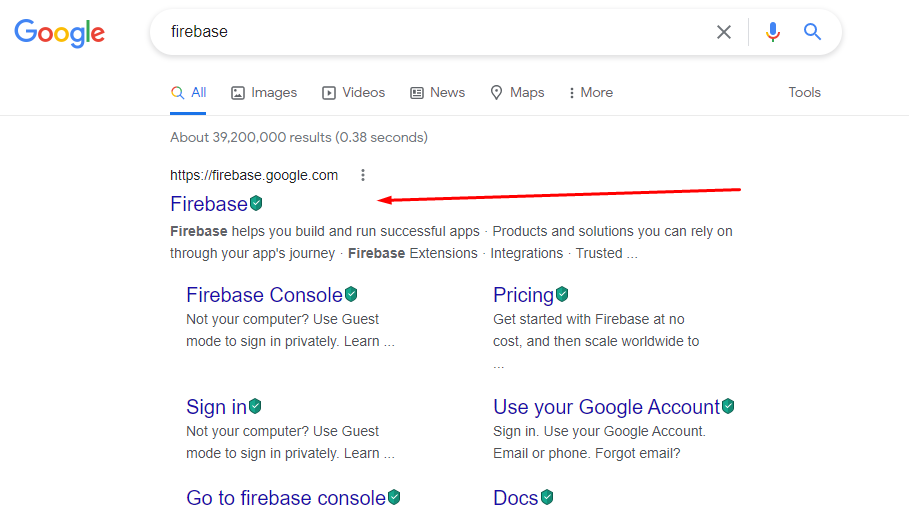Open the three-dot menu beside firebase.google.com
This screenshot has height=506, width=909.
coord(363,175)
